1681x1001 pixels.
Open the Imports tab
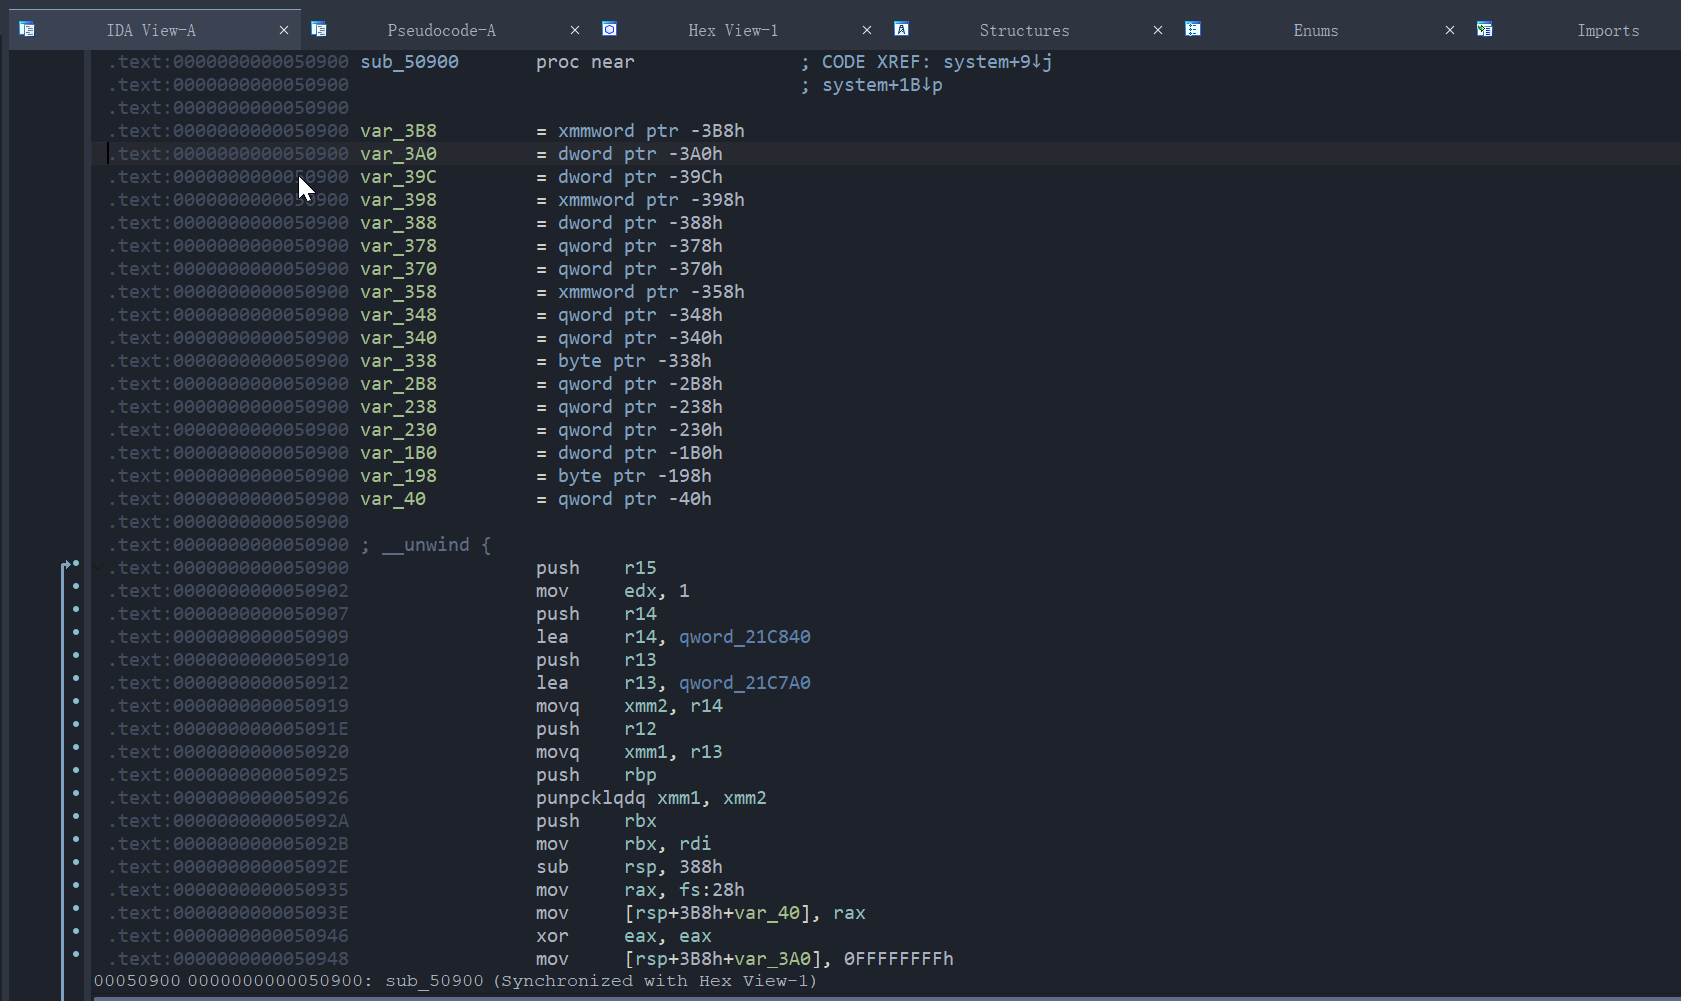(1608, 30)
